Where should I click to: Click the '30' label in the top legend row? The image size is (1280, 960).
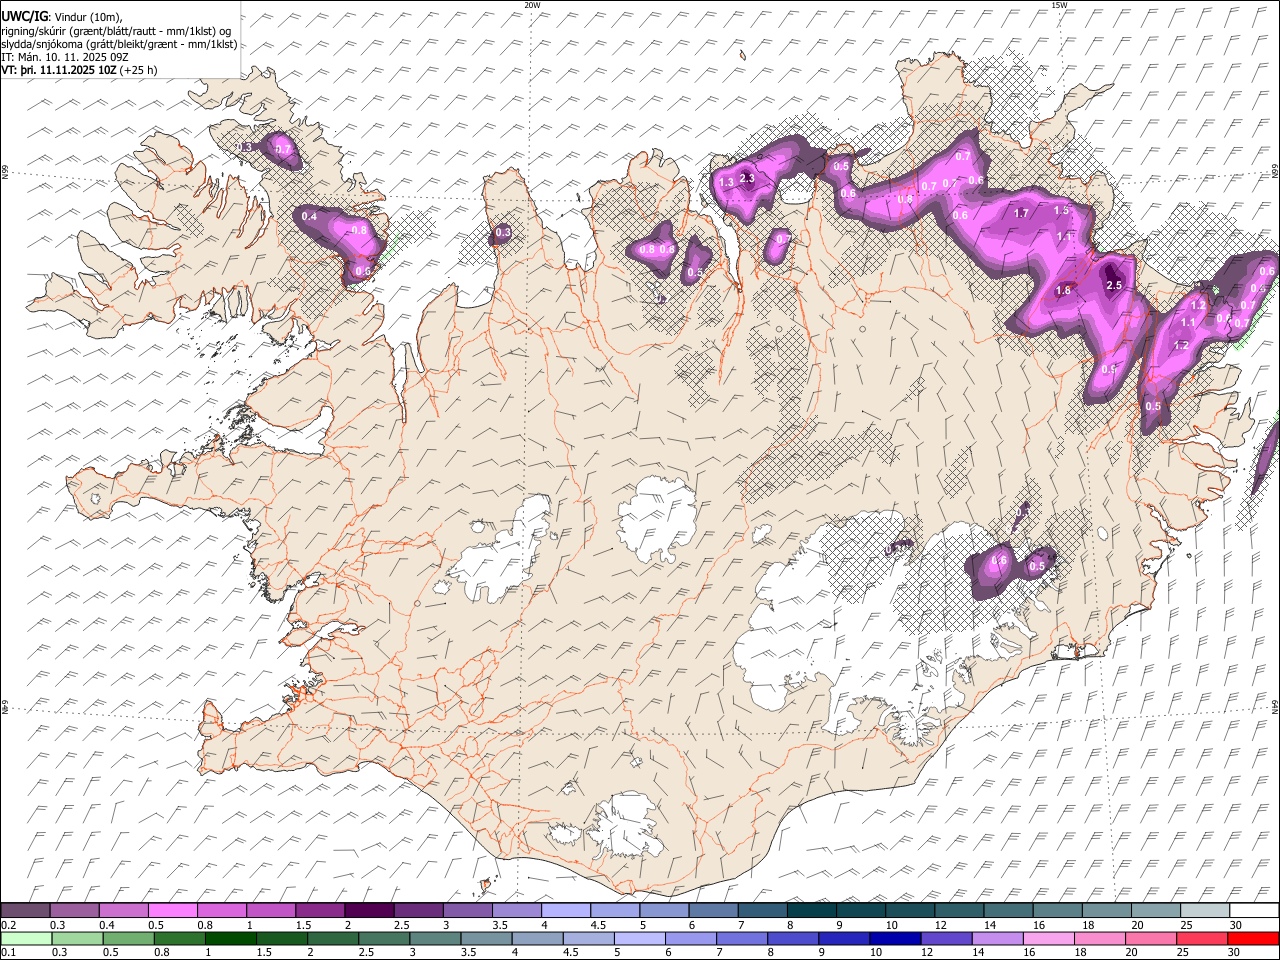[x=1236, y=925]
